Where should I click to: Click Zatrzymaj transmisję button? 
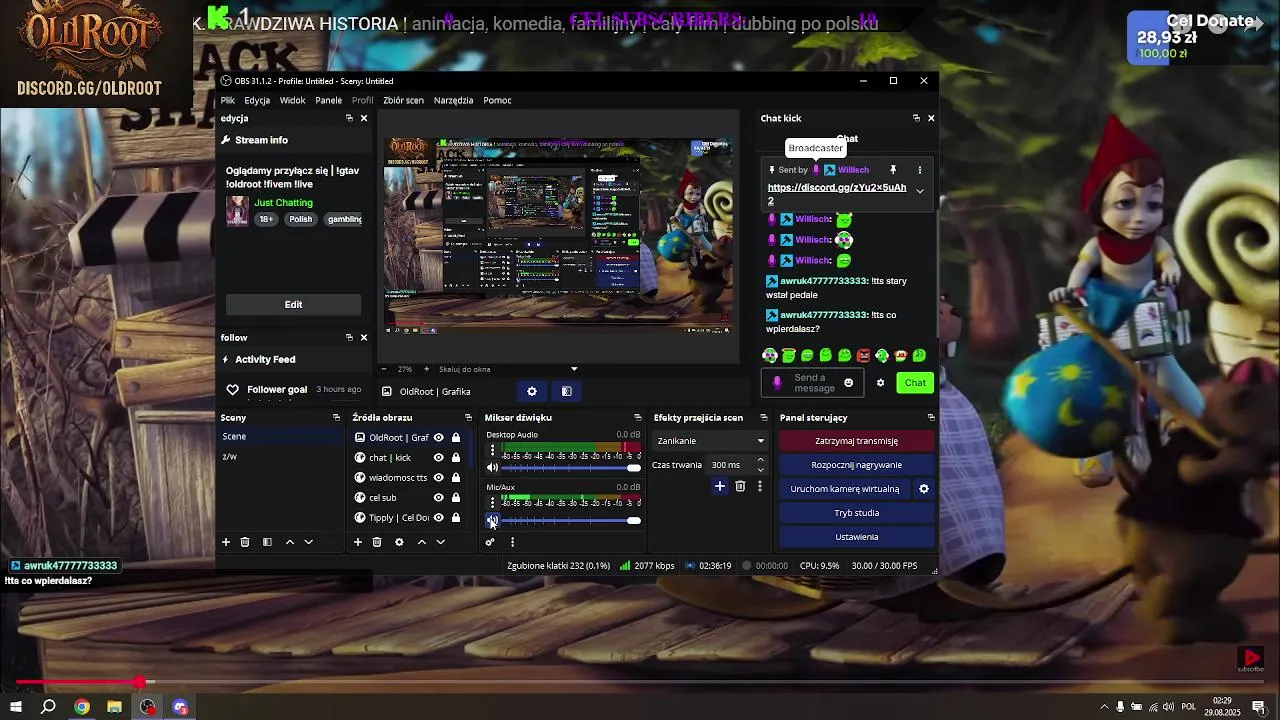coord(856,441)
